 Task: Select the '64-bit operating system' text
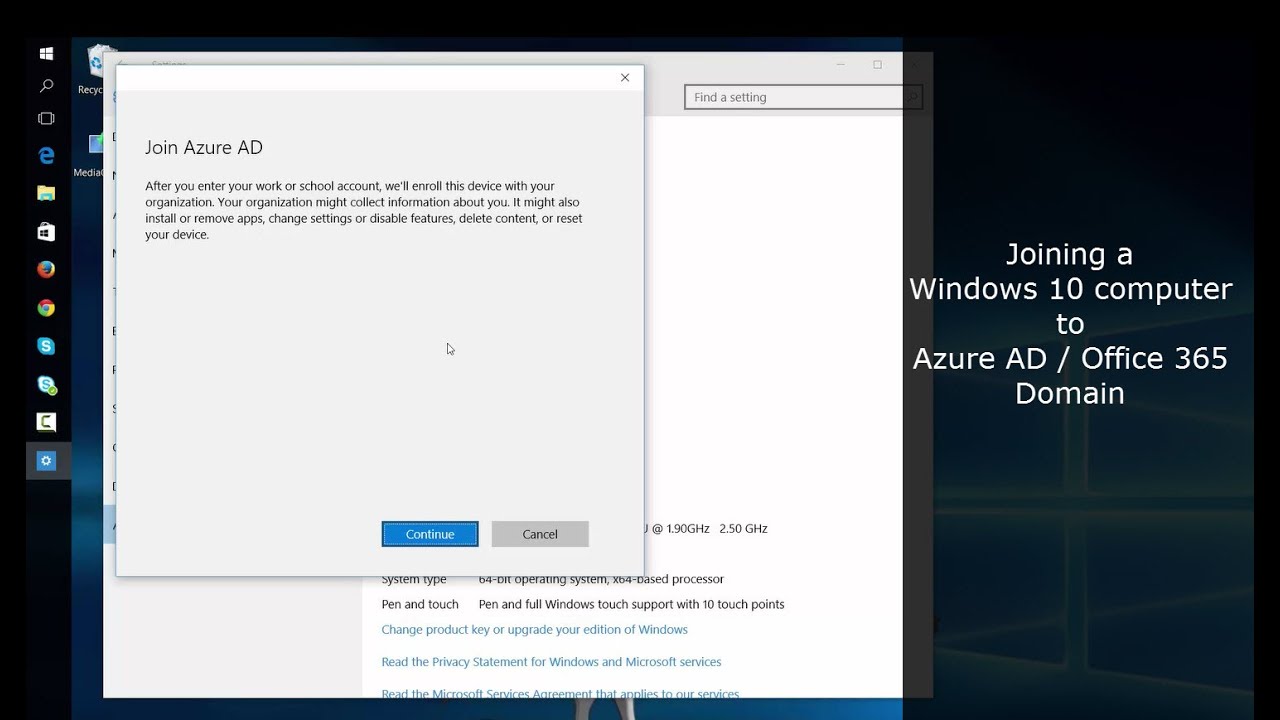[601, 579]
